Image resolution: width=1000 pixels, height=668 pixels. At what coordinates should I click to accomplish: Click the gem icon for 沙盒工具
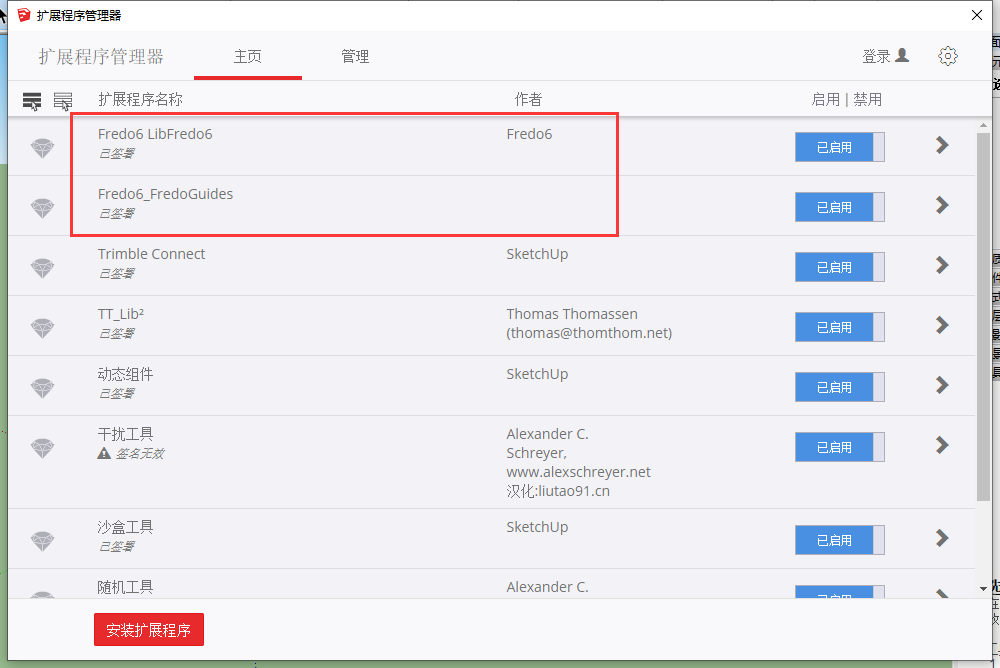pyautogui.click(x=43, y=541)
